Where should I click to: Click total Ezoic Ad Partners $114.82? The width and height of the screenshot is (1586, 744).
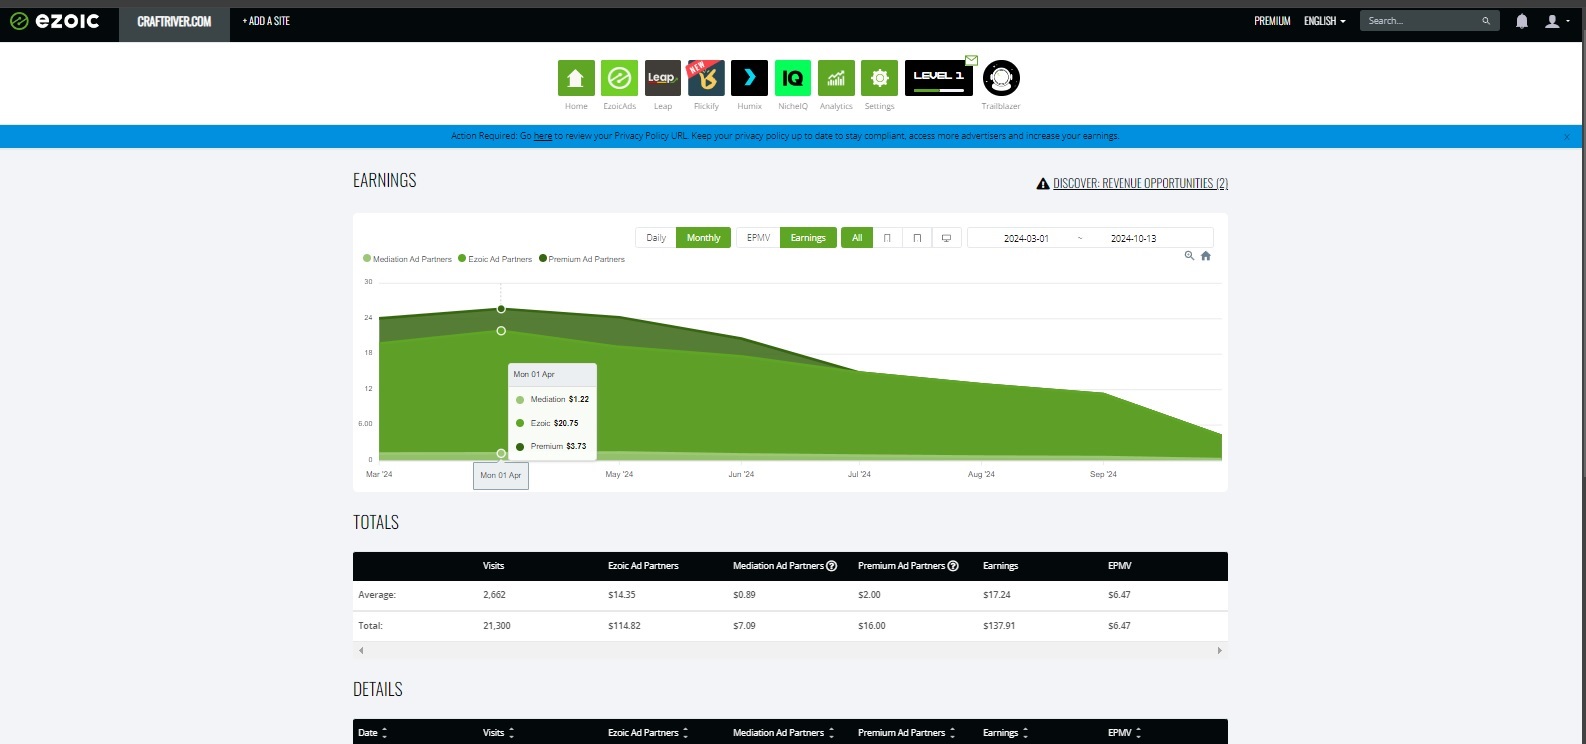[x=624, y=626]
